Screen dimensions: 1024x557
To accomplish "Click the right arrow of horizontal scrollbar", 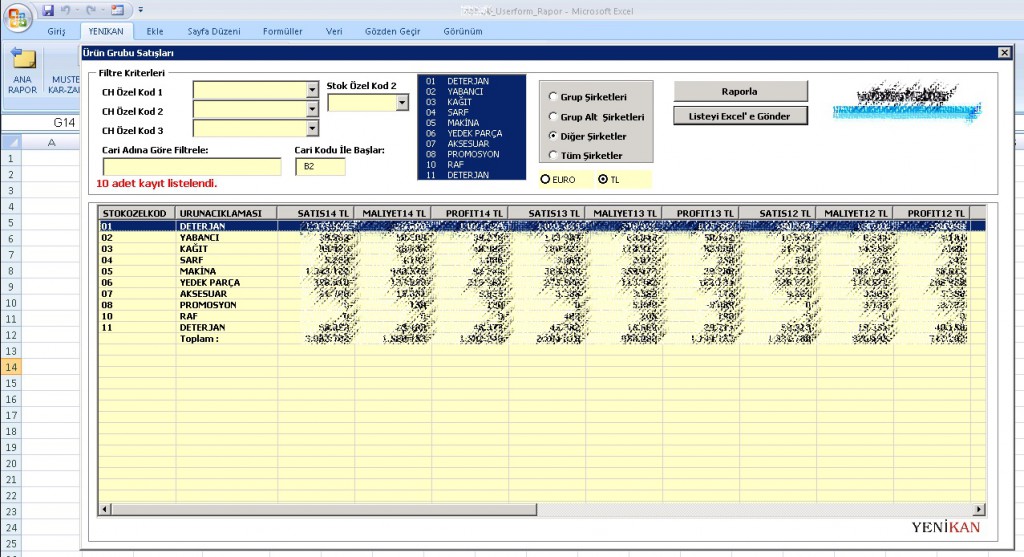I will click(979, 509).
